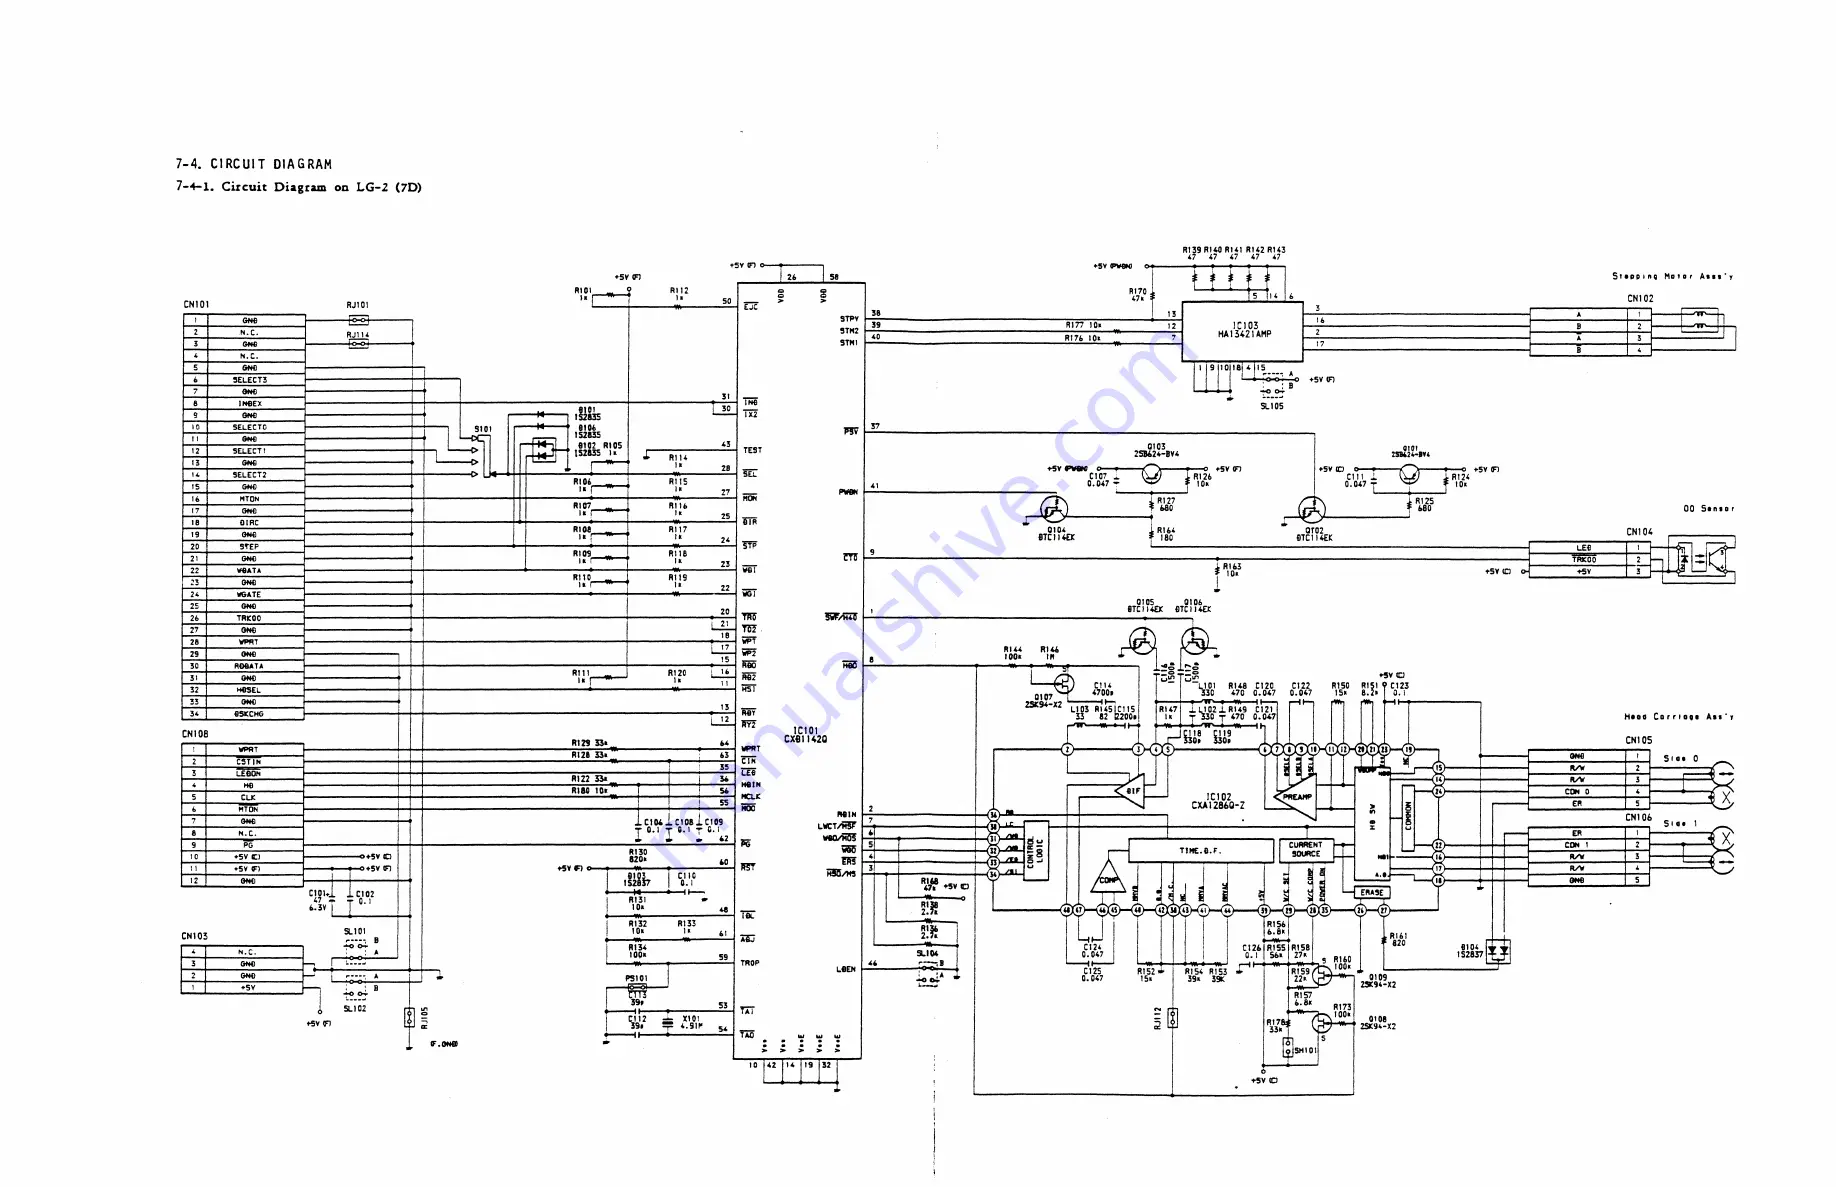Click the COMP triangle block
This screenshot has height=1187, width=1836.
[x=1108, y=876]
